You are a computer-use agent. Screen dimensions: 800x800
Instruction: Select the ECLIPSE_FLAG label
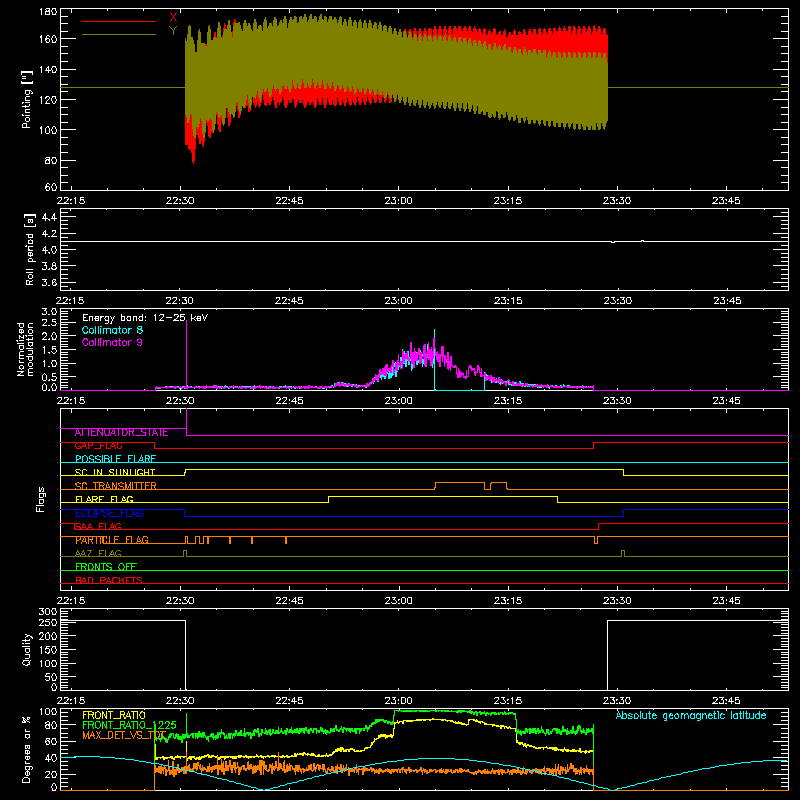[109, 513]
